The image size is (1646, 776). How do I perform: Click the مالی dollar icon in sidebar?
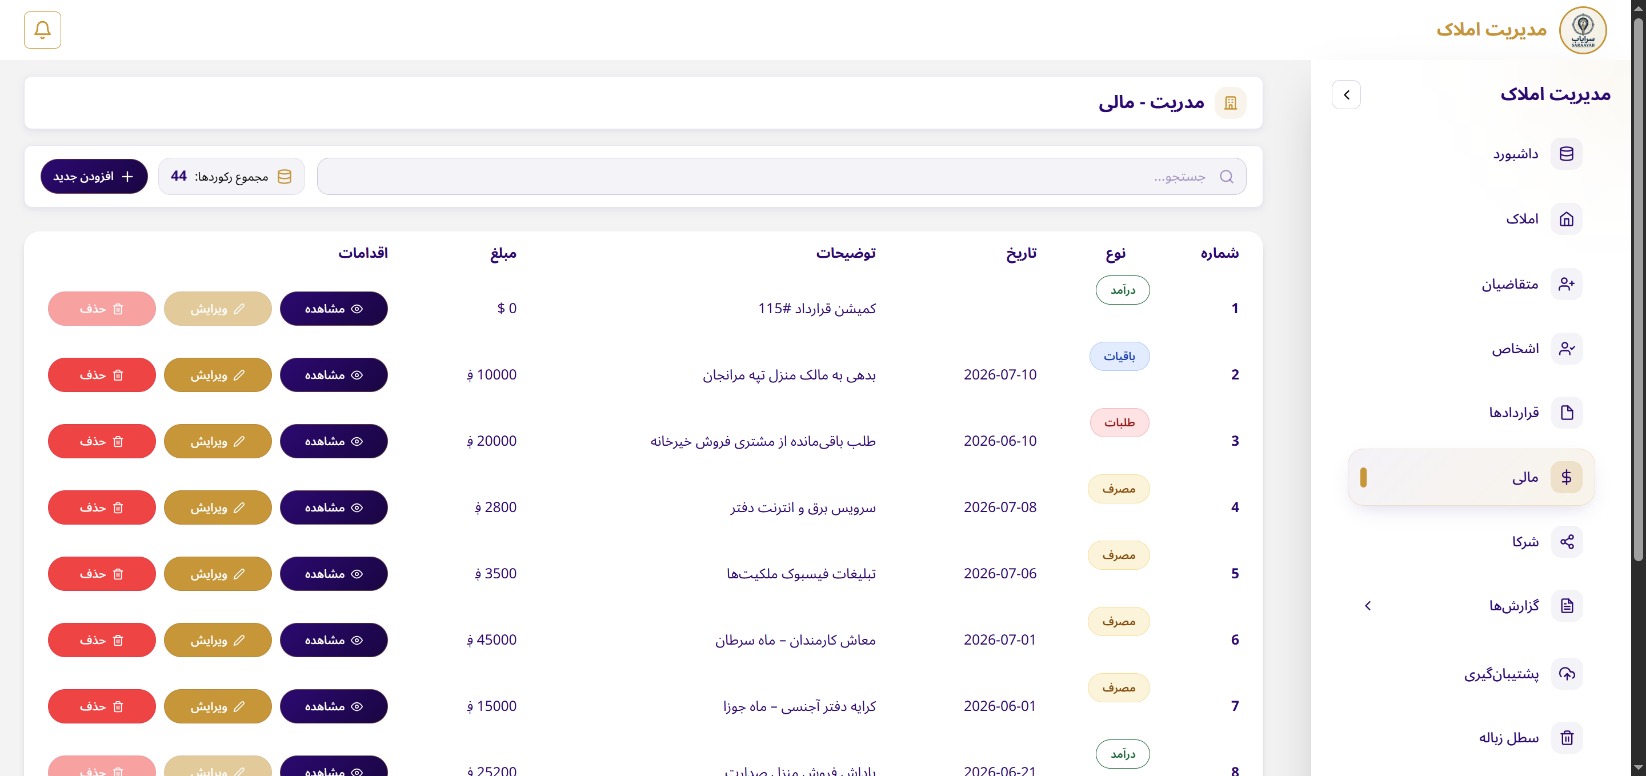point(1567,477)
